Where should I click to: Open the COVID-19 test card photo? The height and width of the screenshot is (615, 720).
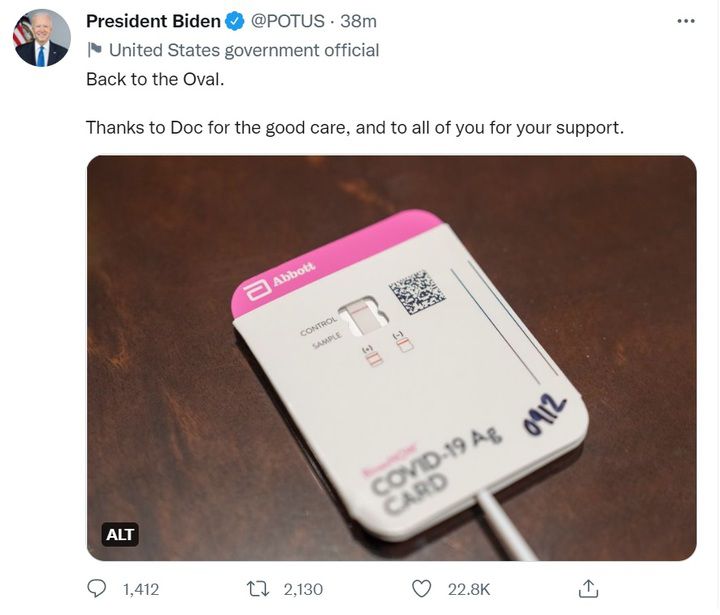(391, 357)
